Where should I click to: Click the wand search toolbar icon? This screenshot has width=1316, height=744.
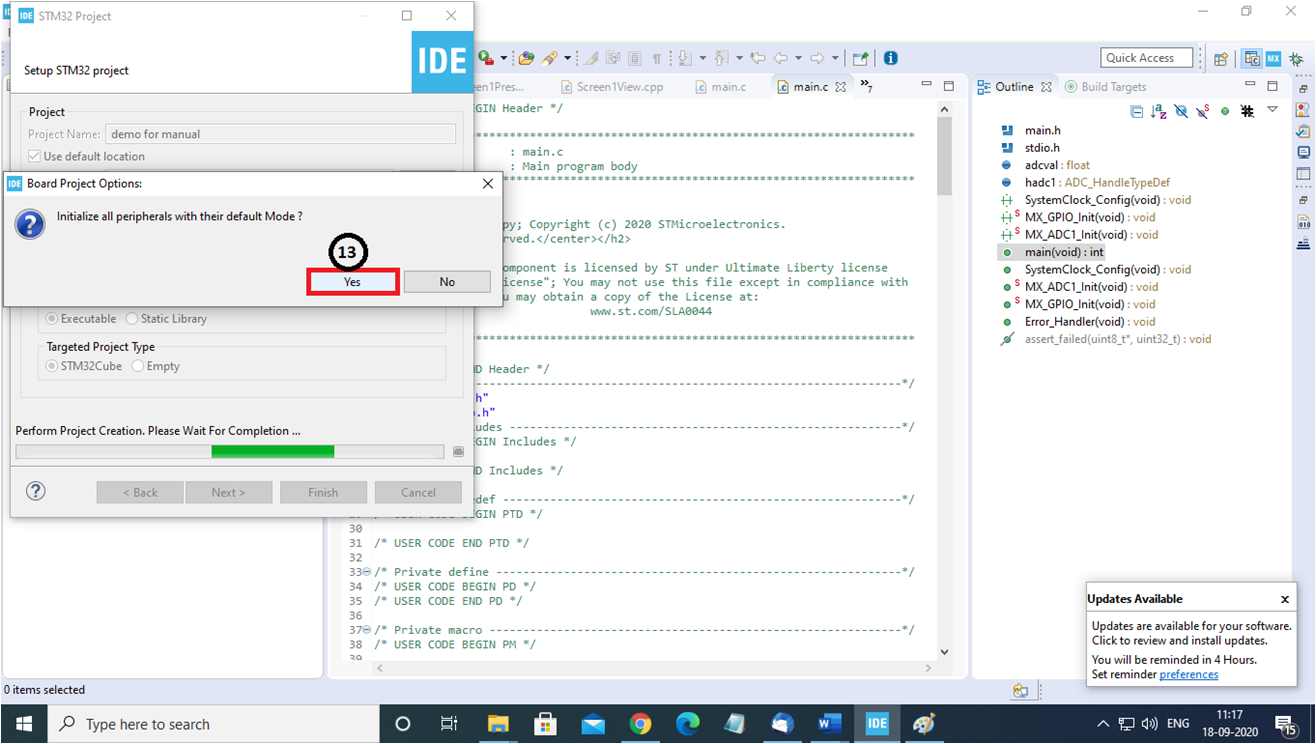coord(550,58)
